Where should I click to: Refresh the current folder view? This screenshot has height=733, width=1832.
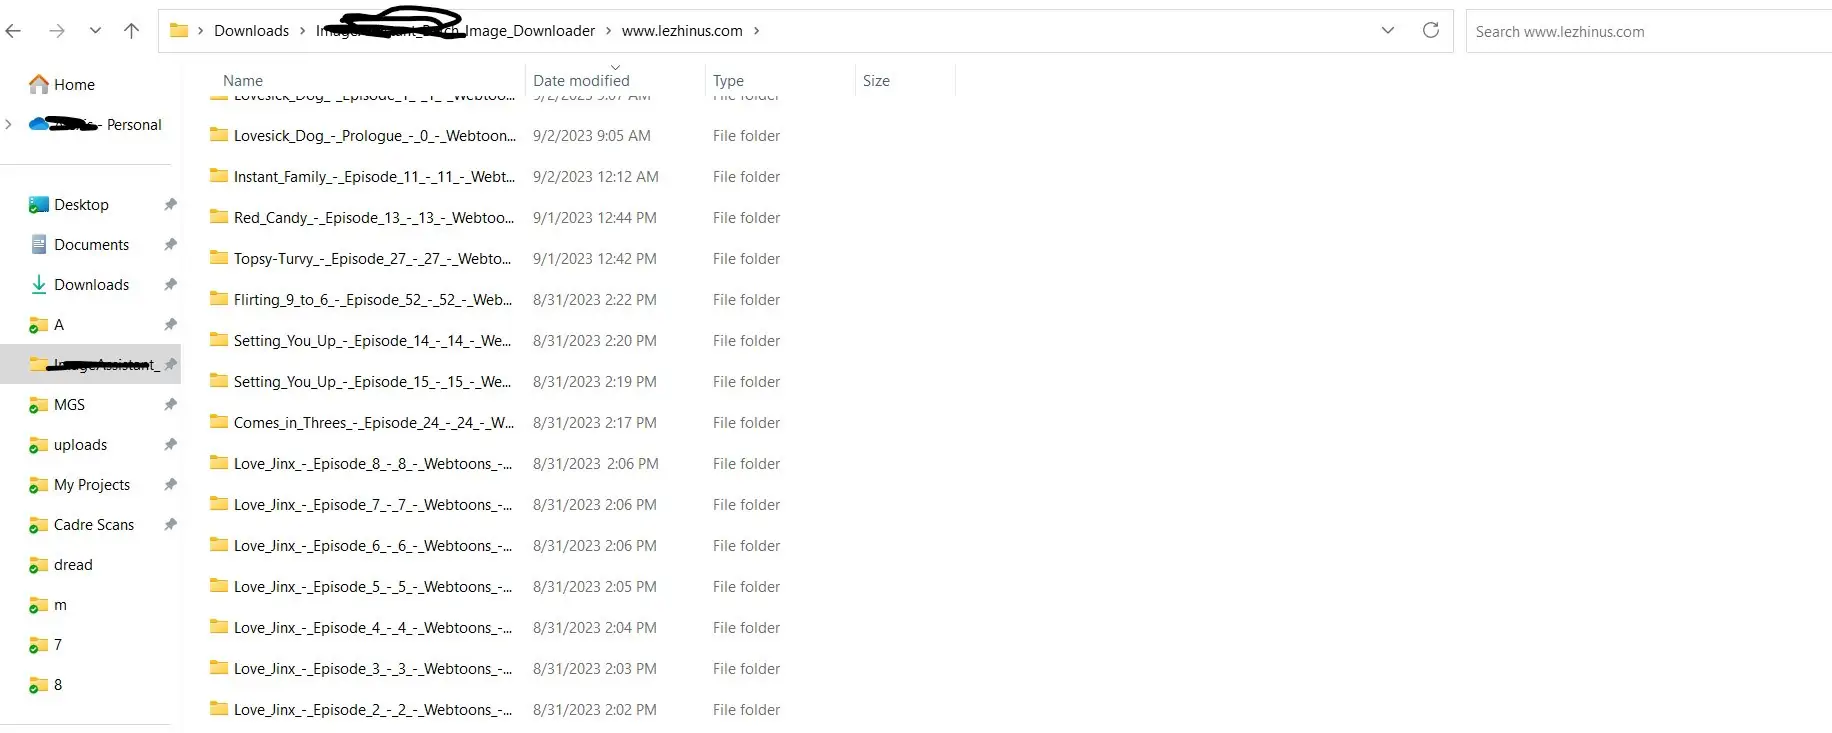pos(1430,30)
